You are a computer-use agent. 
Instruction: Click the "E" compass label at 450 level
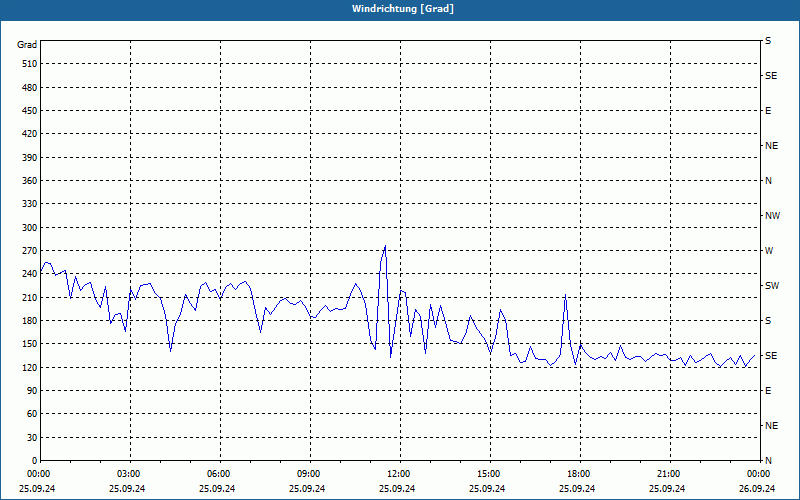click(x=768, y=111)
